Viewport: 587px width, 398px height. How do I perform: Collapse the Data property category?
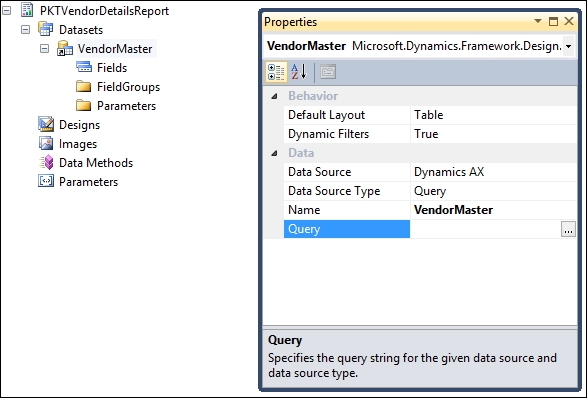[x=274, y=153]
